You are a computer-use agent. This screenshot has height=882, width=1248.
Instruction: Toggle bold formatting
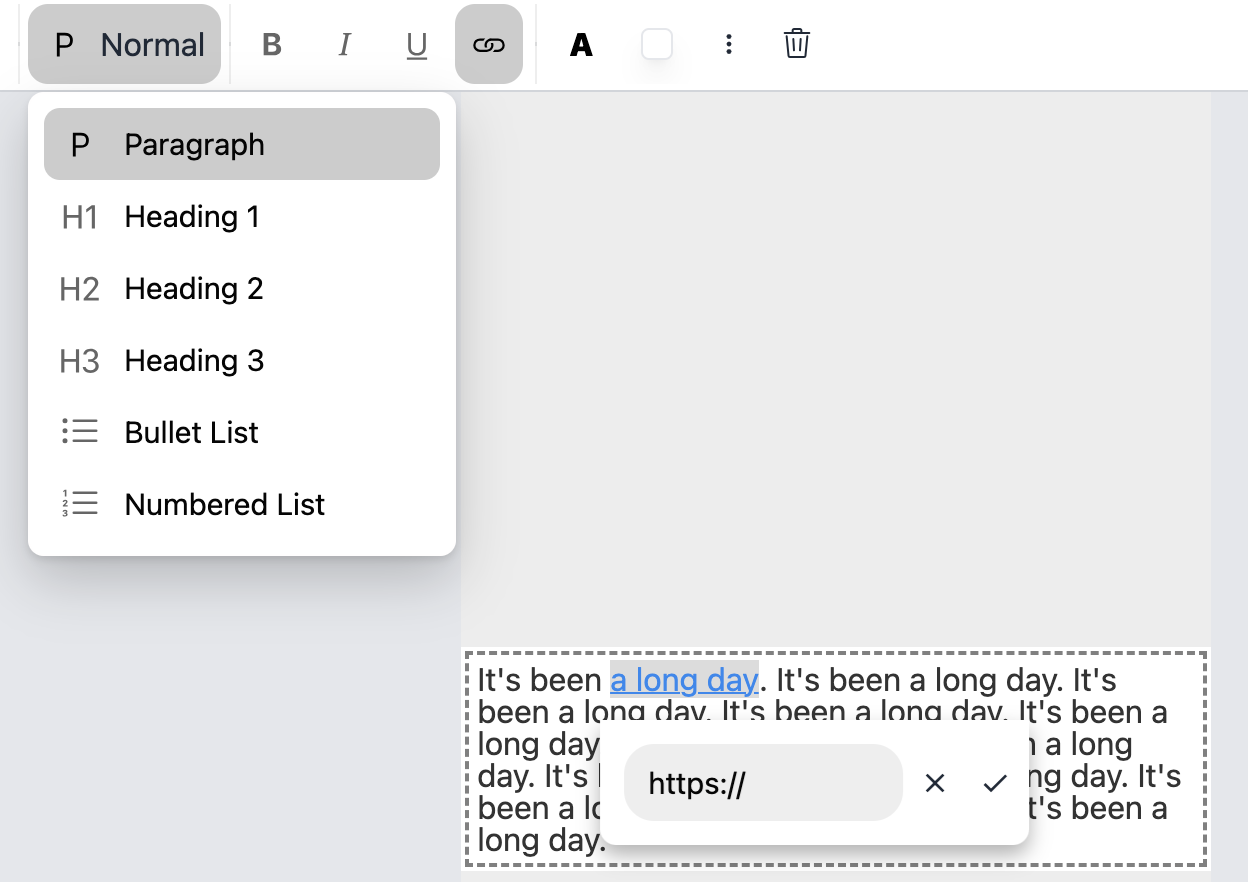tap(271, 44)
